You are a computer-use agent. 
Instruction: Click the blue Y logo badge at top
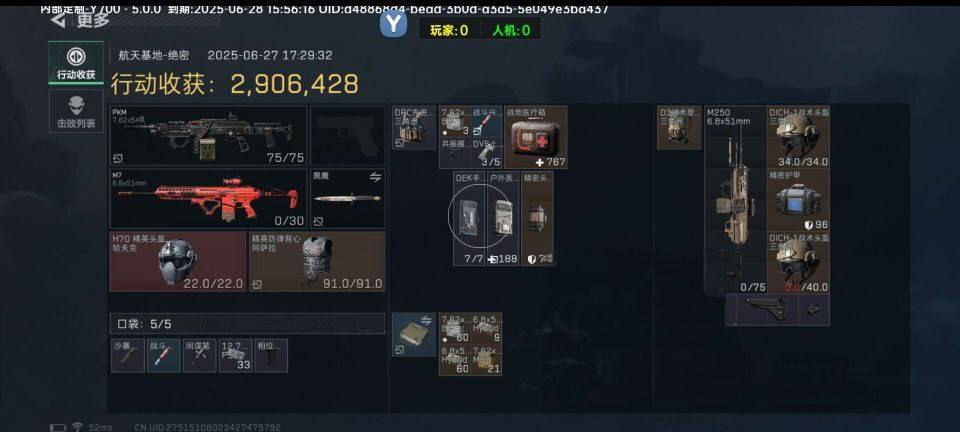coord(393,23)
